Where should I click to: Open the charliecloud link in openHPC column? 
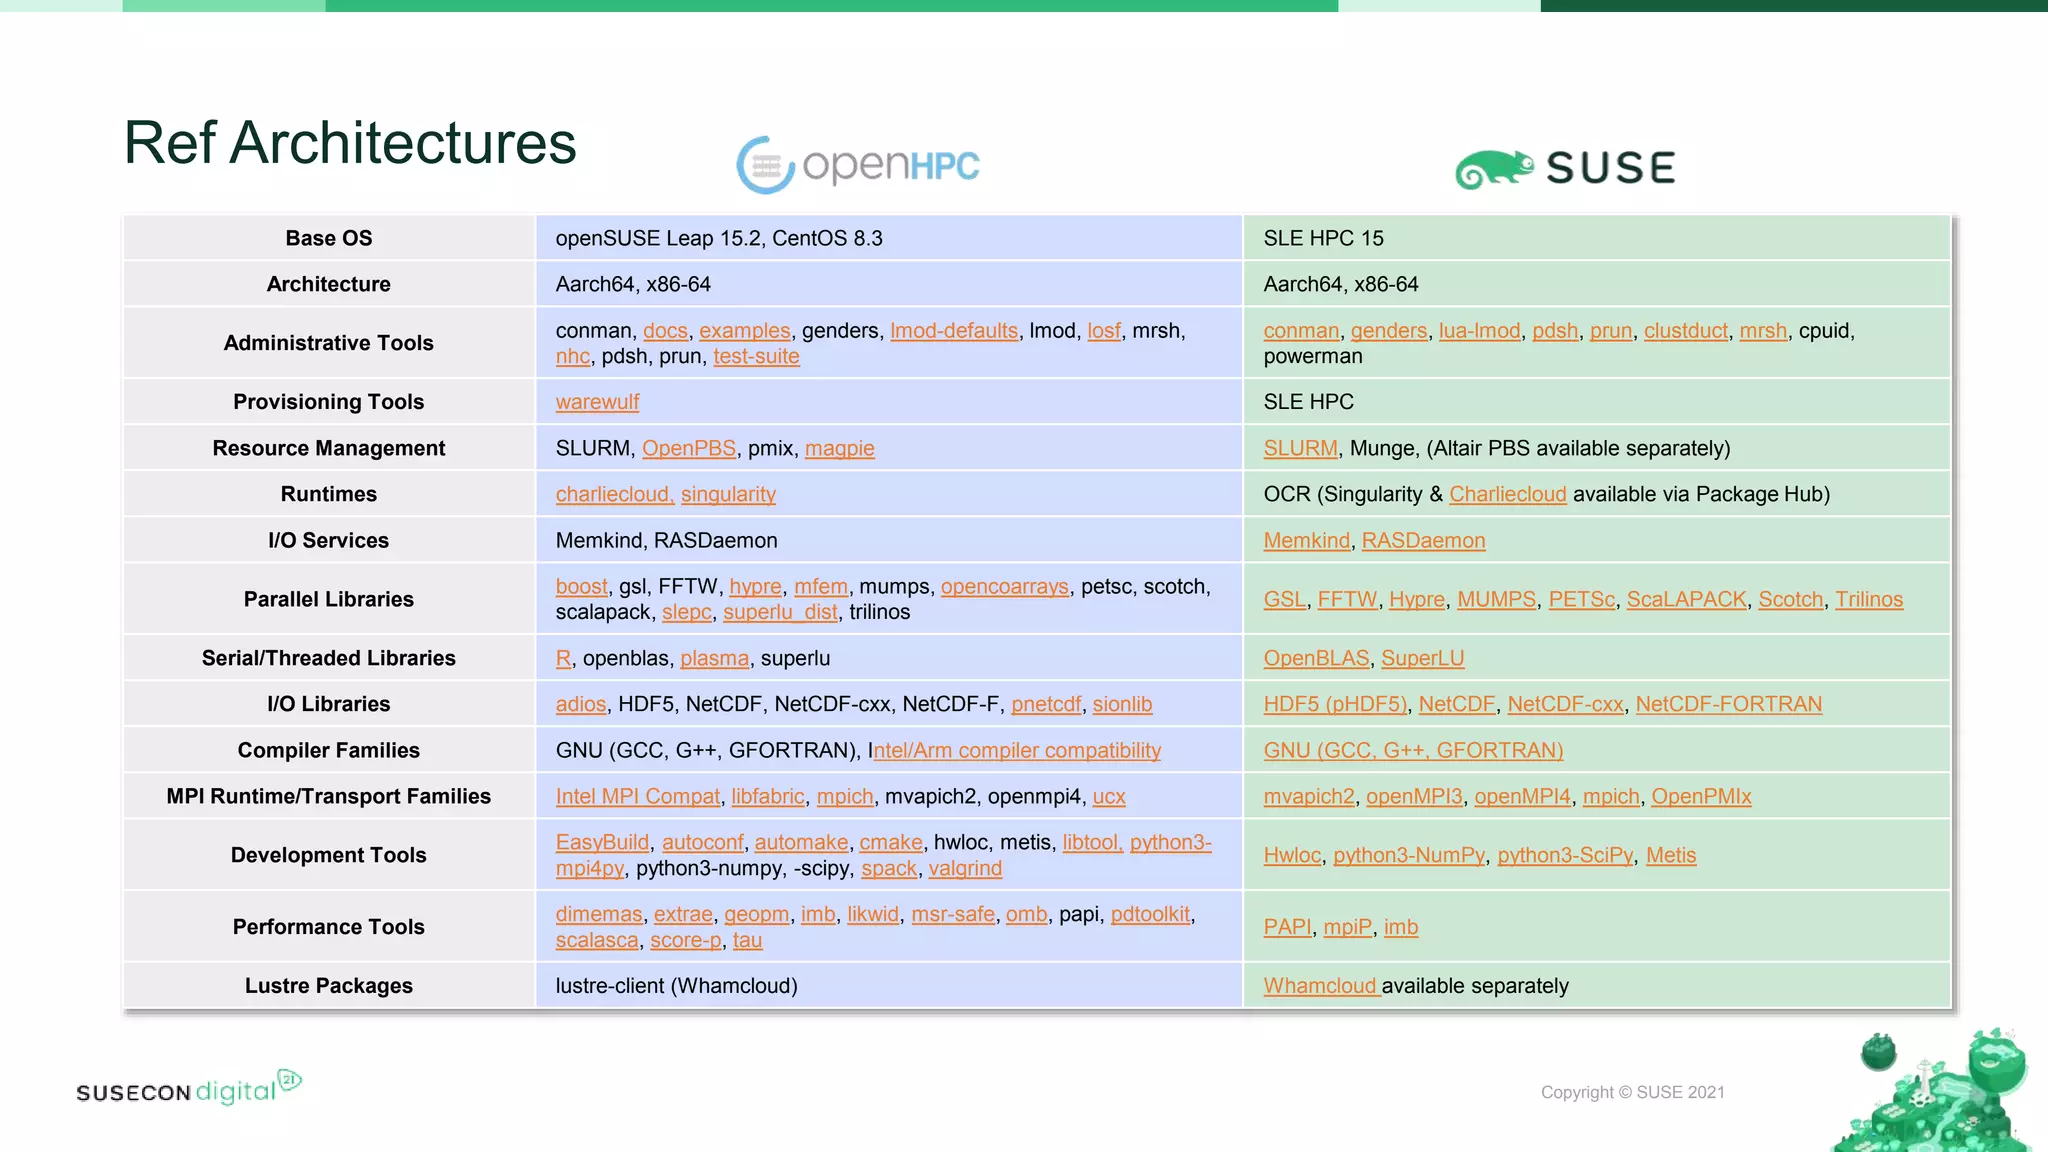click(x=615, y=494)
